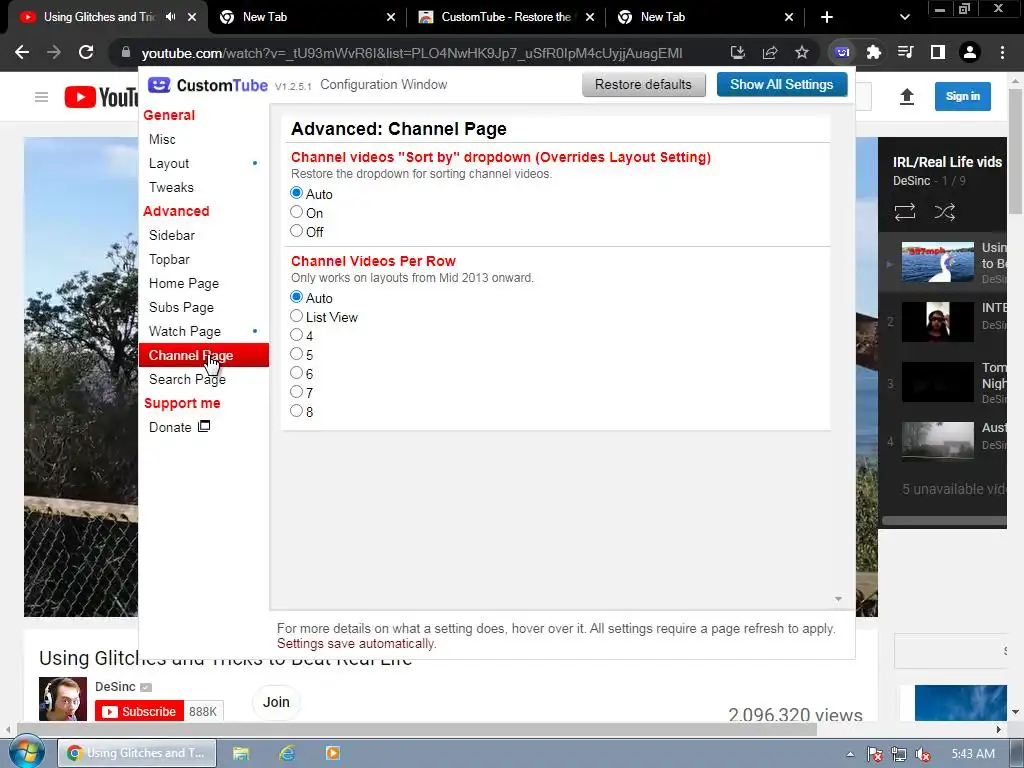Choose 5 videos per row

click(x=296, y=353)
